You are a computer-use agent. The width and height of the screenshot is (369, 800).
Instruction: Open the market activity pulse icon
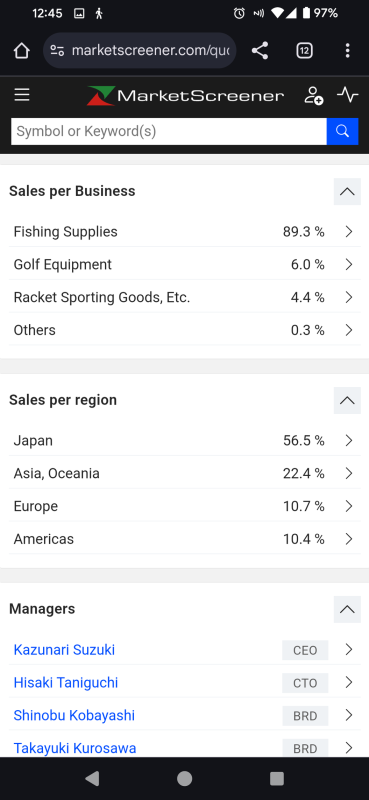tap(348, 95)
